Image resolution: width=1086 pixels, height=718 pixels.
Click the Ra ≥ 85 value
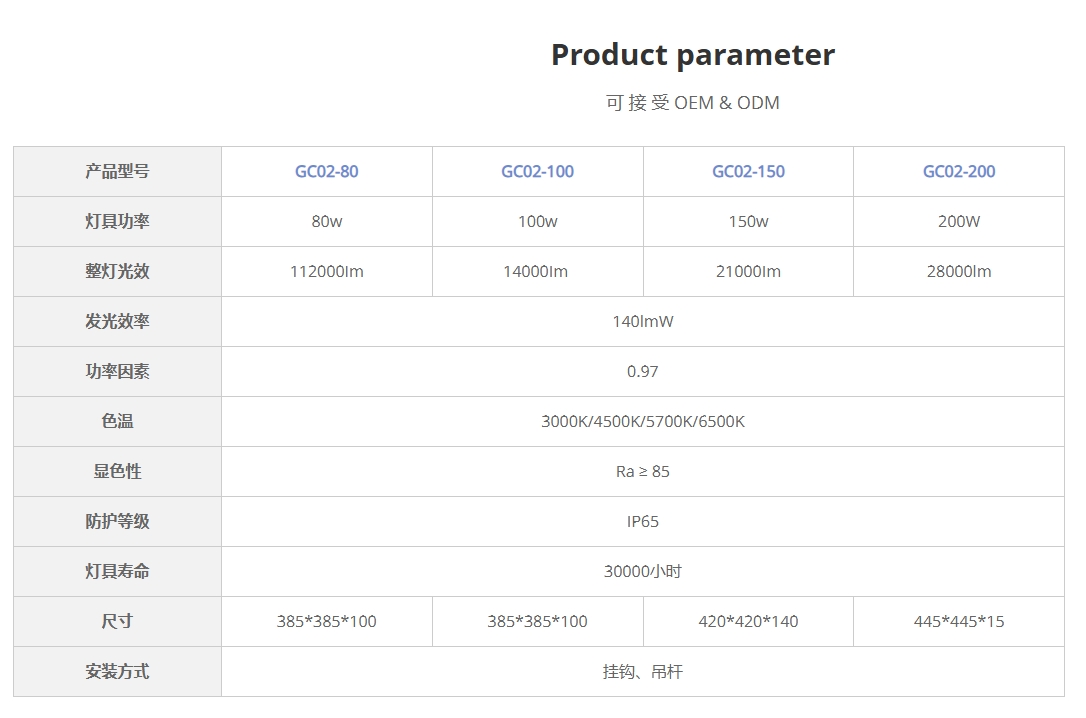(x=642, y=471)
